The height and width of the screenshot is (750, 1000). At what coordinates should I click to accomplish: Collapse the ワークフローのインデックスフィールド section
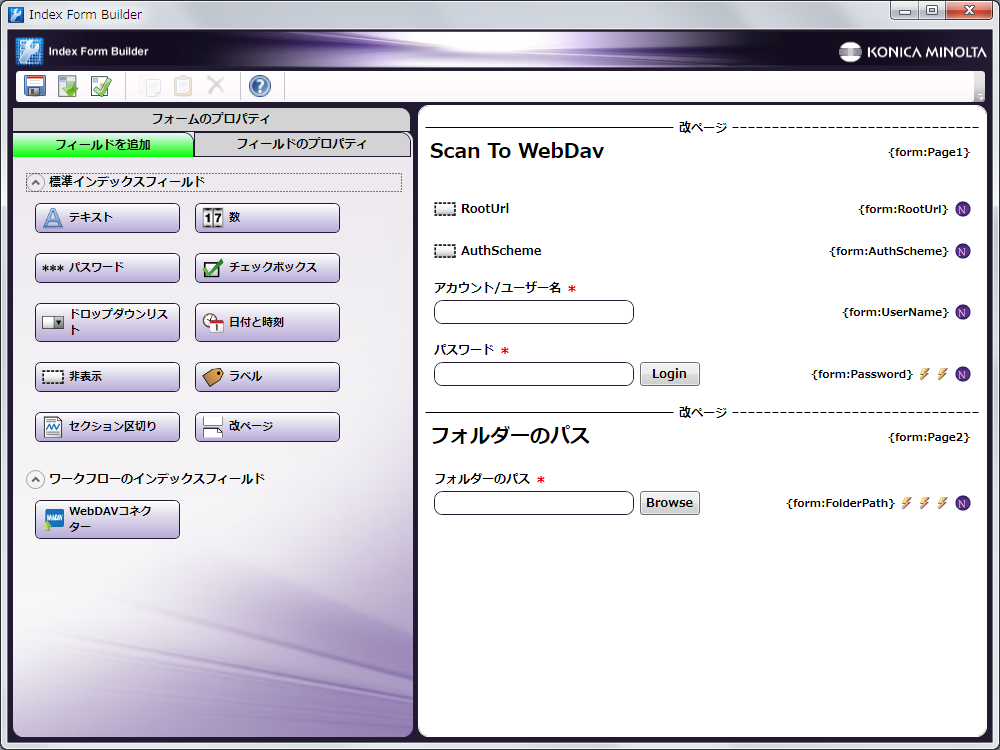[x=35, y=479]
